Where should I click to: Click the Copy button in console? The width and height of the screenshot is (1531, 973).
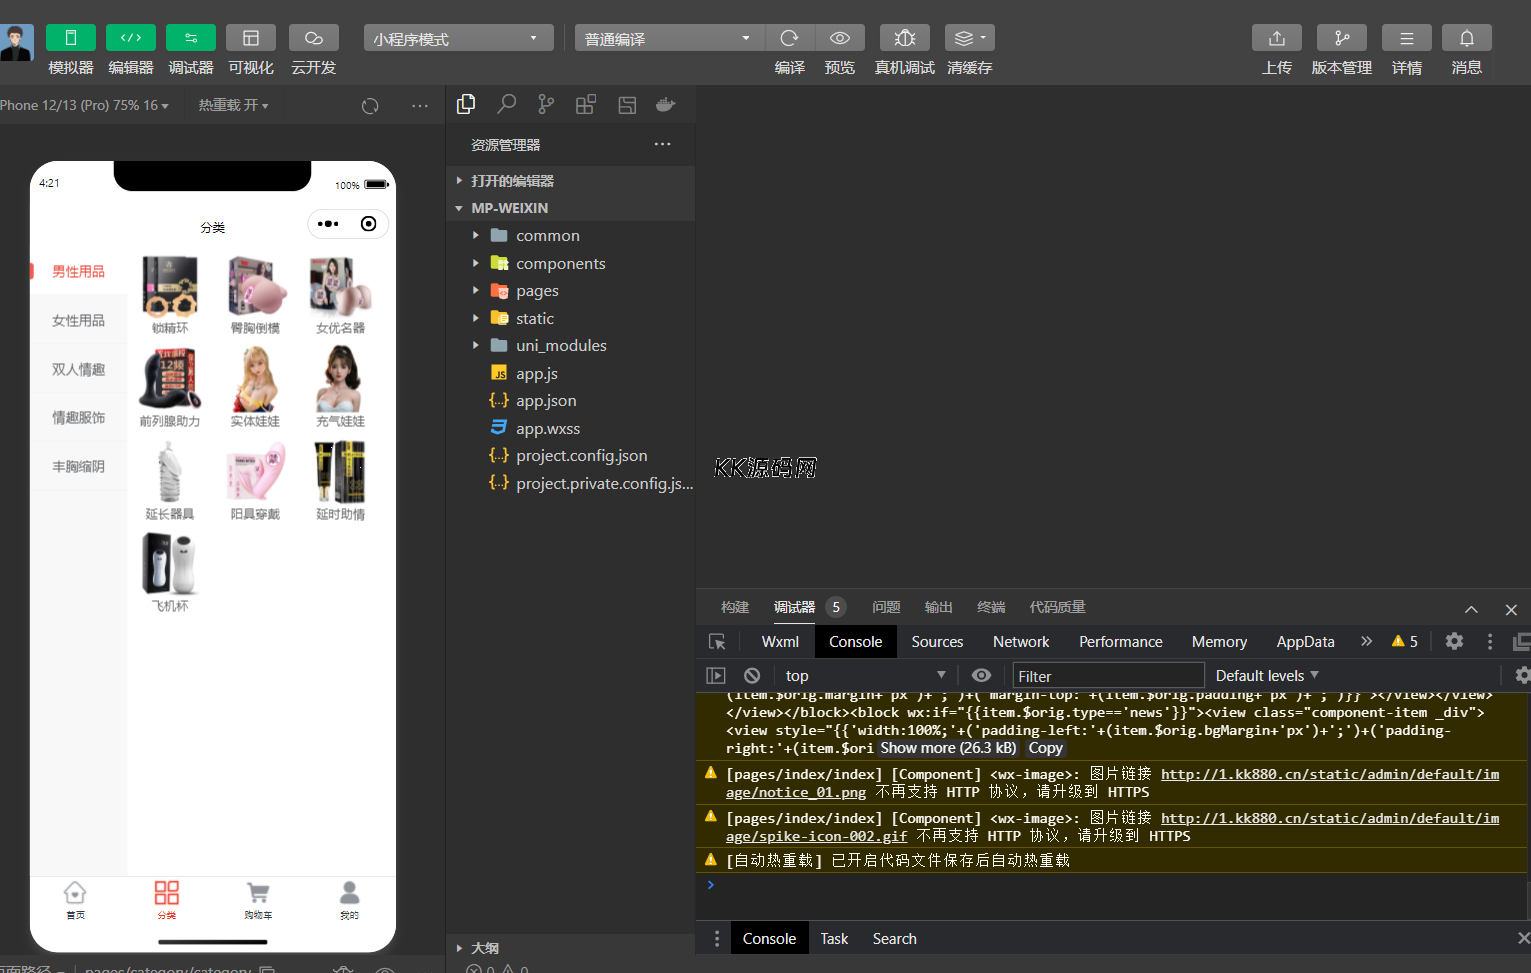[x=1045, y=748]
